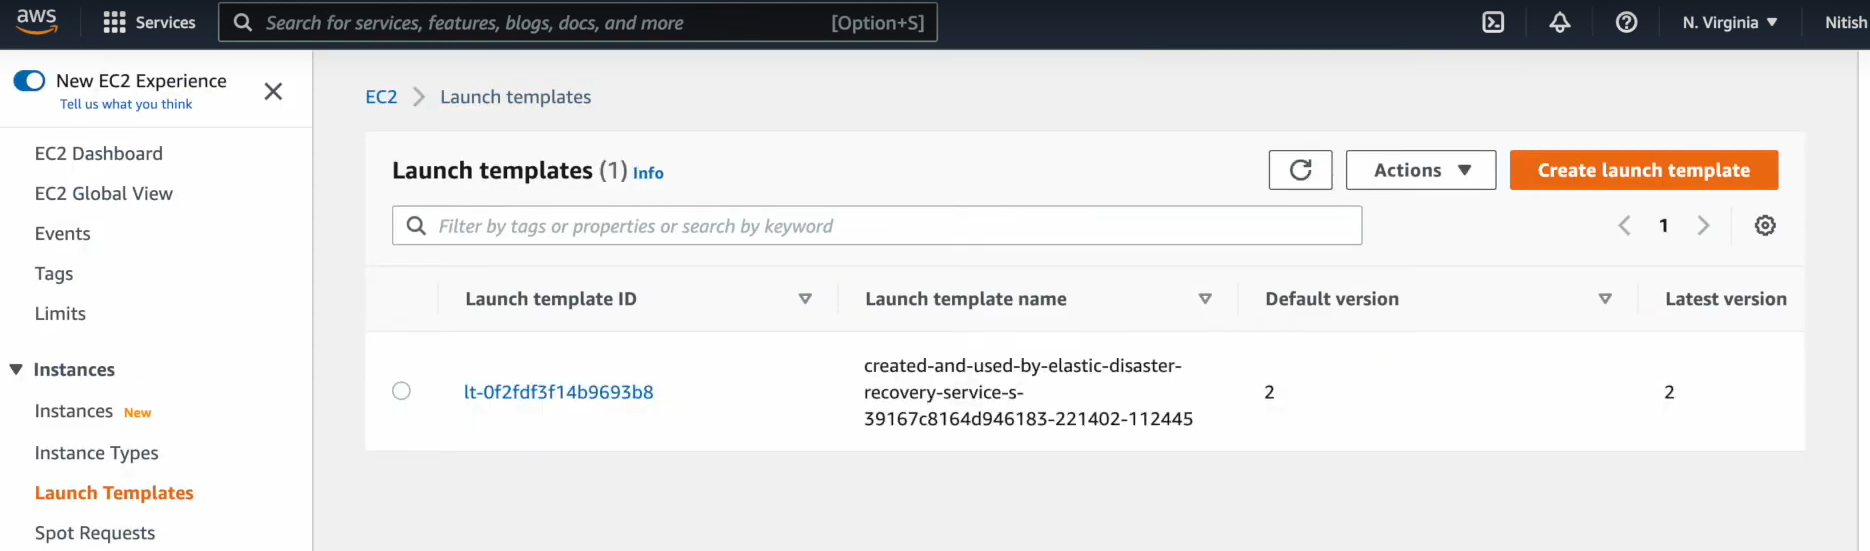This screenshot has width=1870, height=551.
Task: Open AWS CloudShell terminal icon
Action: point(1493,22)
